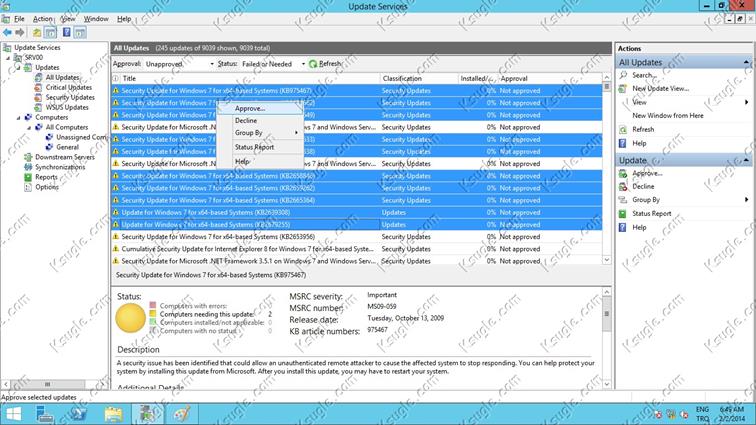Choose Approve in the context menu
The height and width of the screenshot is (425, 756).
tap(260, 109)
